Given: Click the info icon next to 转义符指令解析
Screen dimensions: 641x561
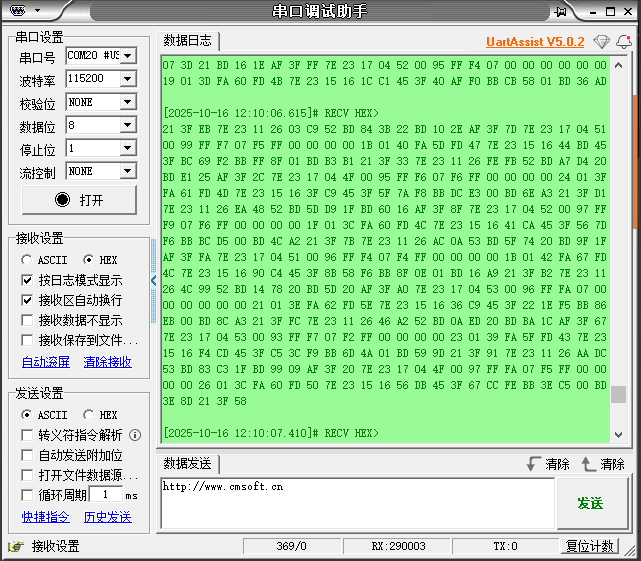Looking at the screenshot, I should click(x=135, y=435).
